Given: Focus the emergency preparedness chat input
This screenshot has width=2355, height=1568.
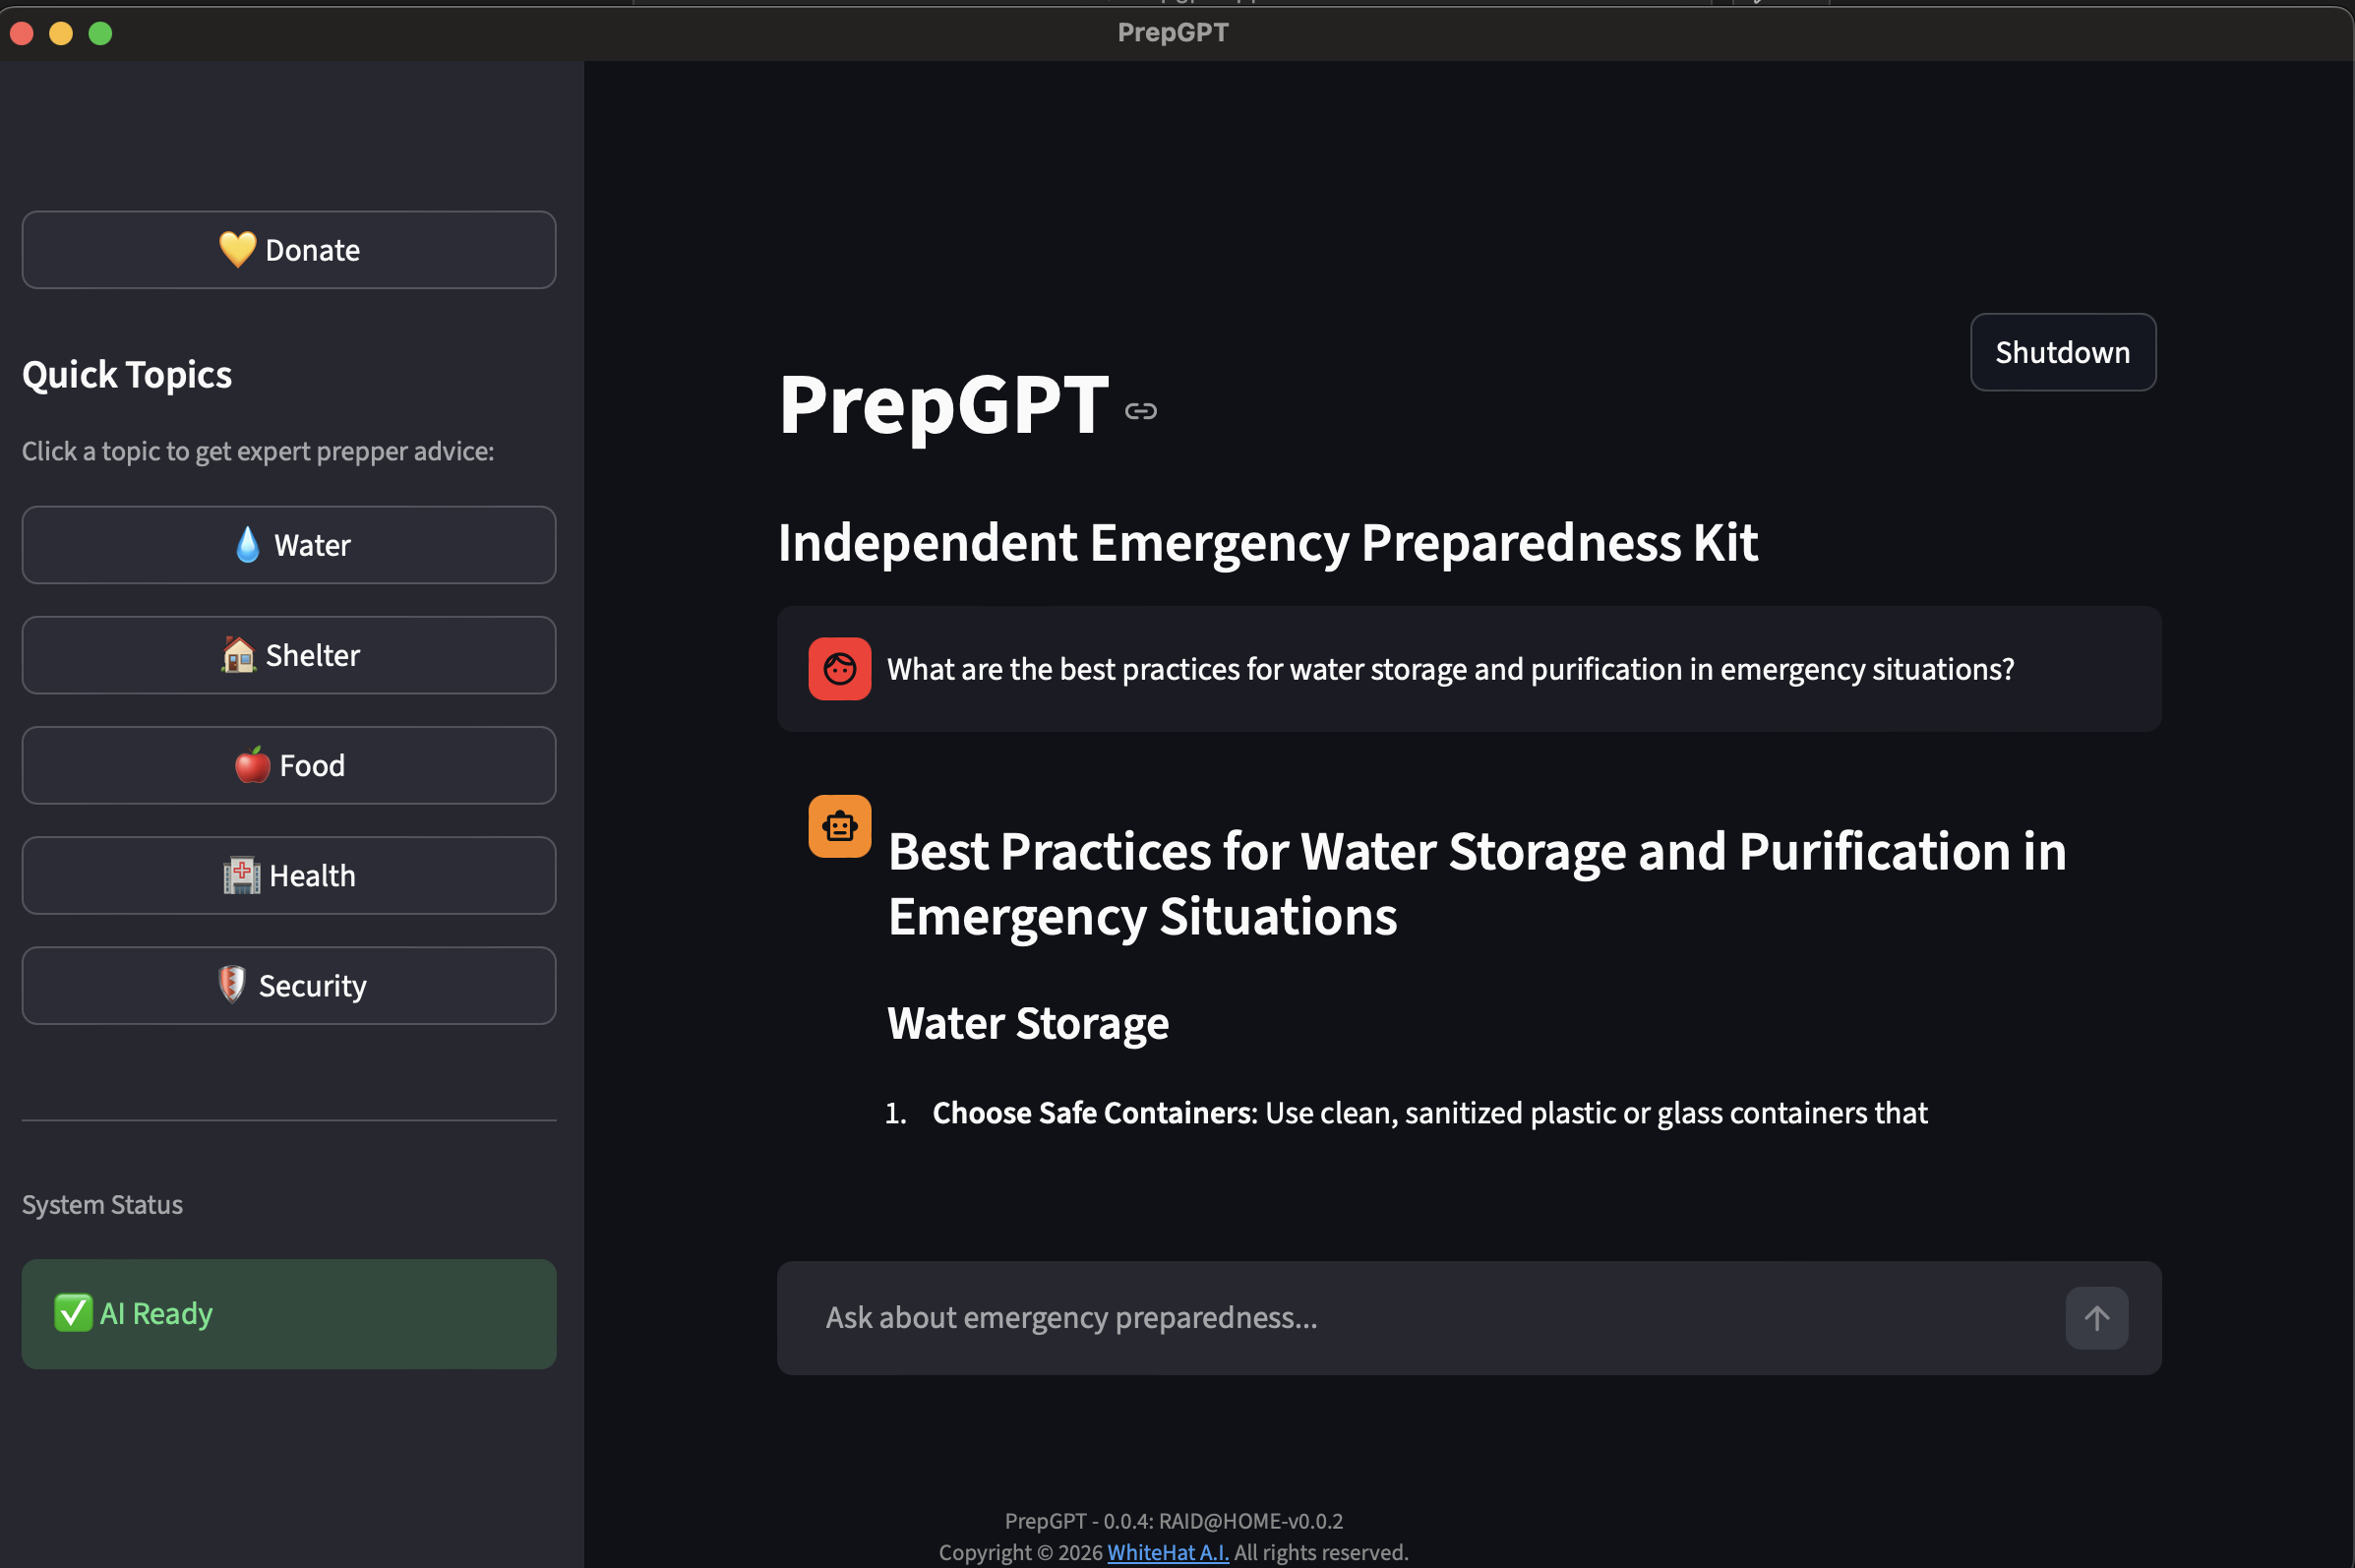Looking at the screenshot, I should [1420, 1318].
